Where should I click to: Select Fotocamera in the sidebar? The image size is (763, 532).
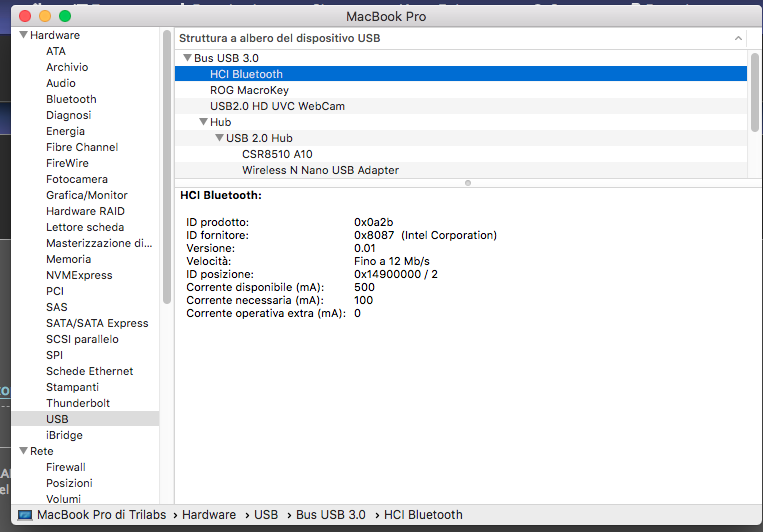pyautogui.click(x=77, y=179)
